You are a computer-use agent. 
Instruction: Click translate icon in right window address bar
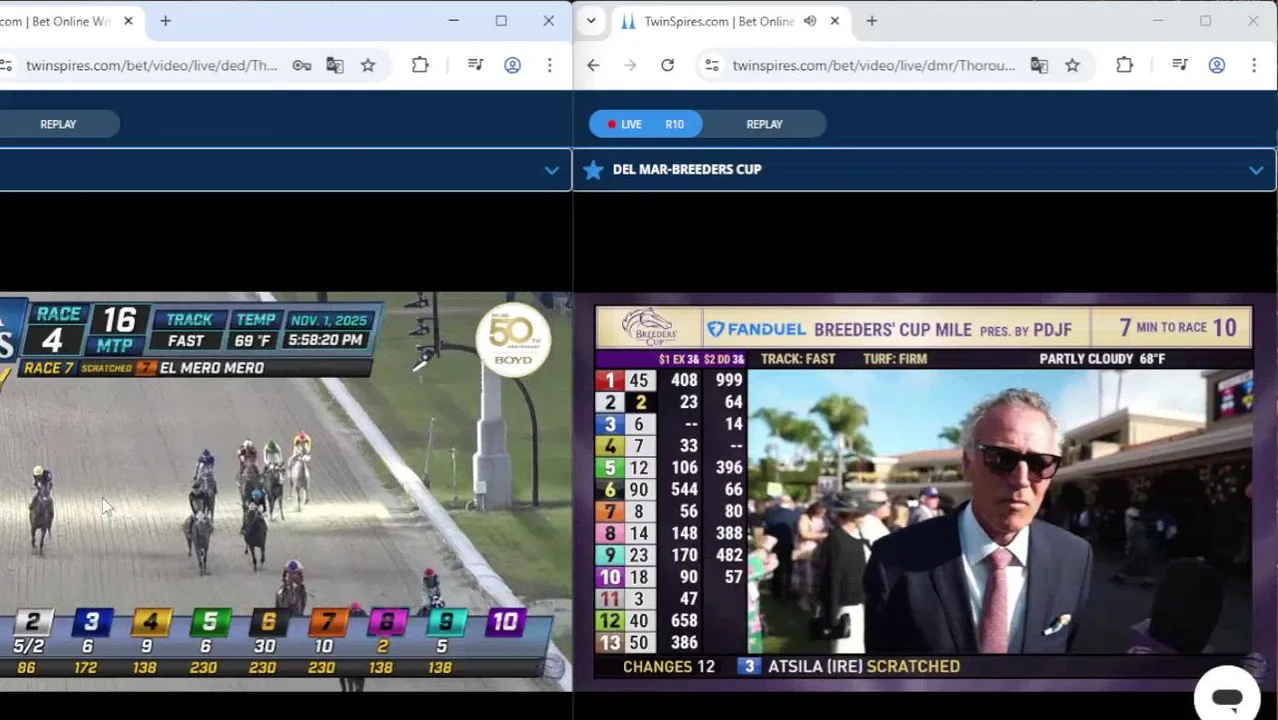[x=1039, y=65]
